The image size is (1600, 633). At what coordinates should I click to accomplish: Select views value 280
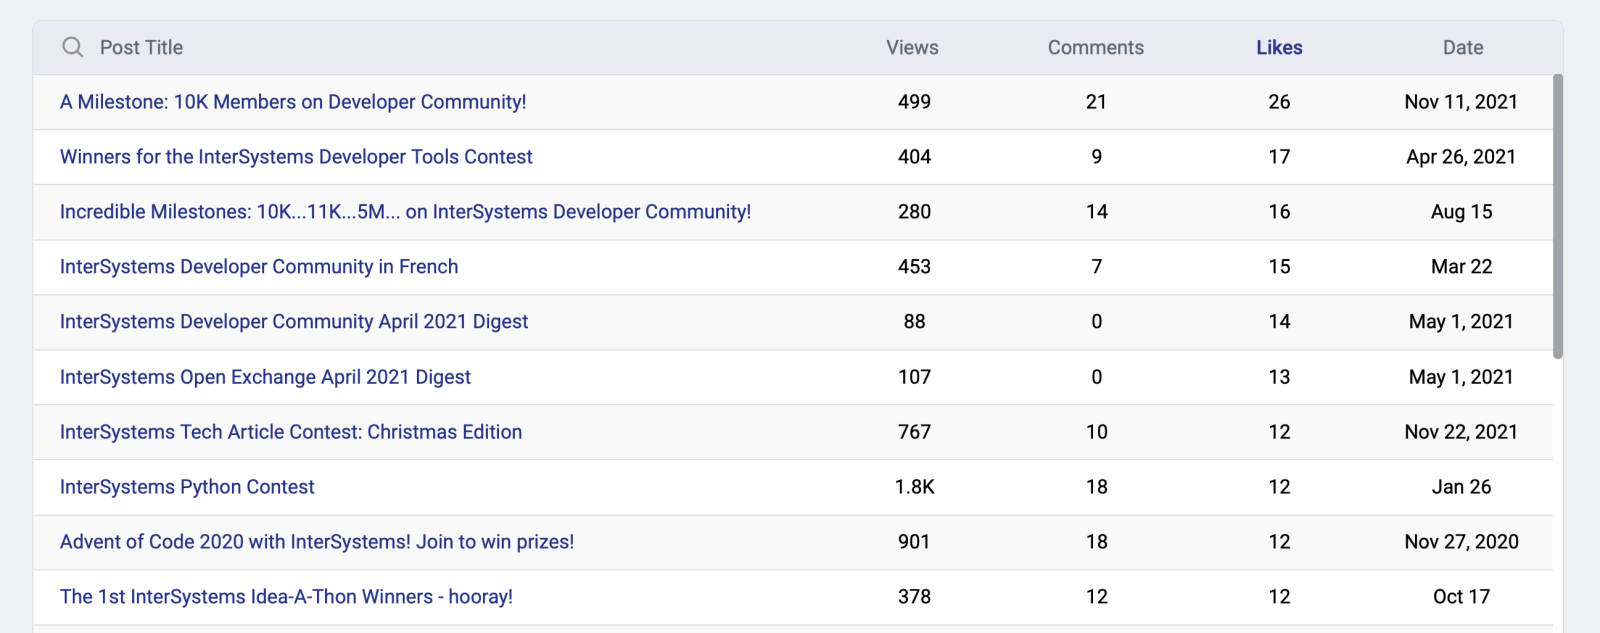click(x=914, y=212)
